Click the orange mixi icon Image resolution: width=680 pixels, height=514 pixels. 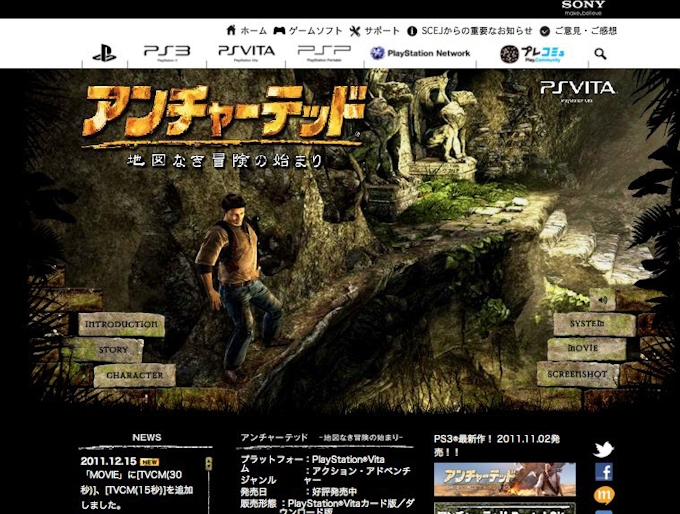[603, 495]
